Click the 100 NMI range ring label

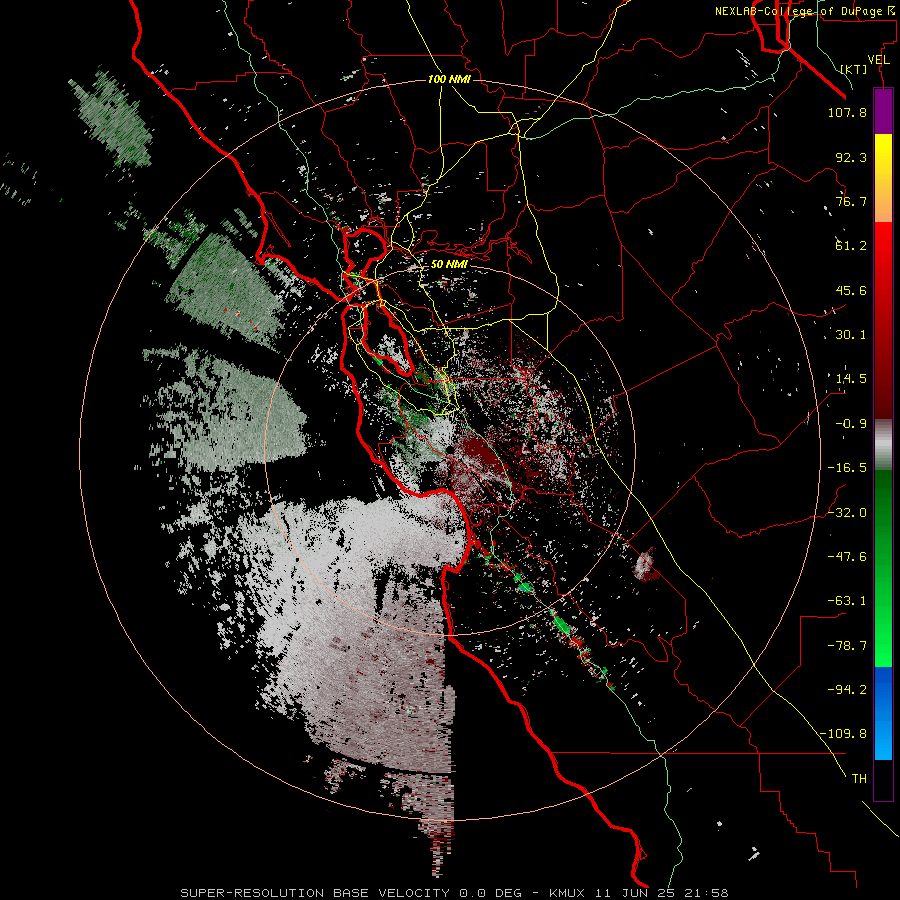click(x=449, y=79)
